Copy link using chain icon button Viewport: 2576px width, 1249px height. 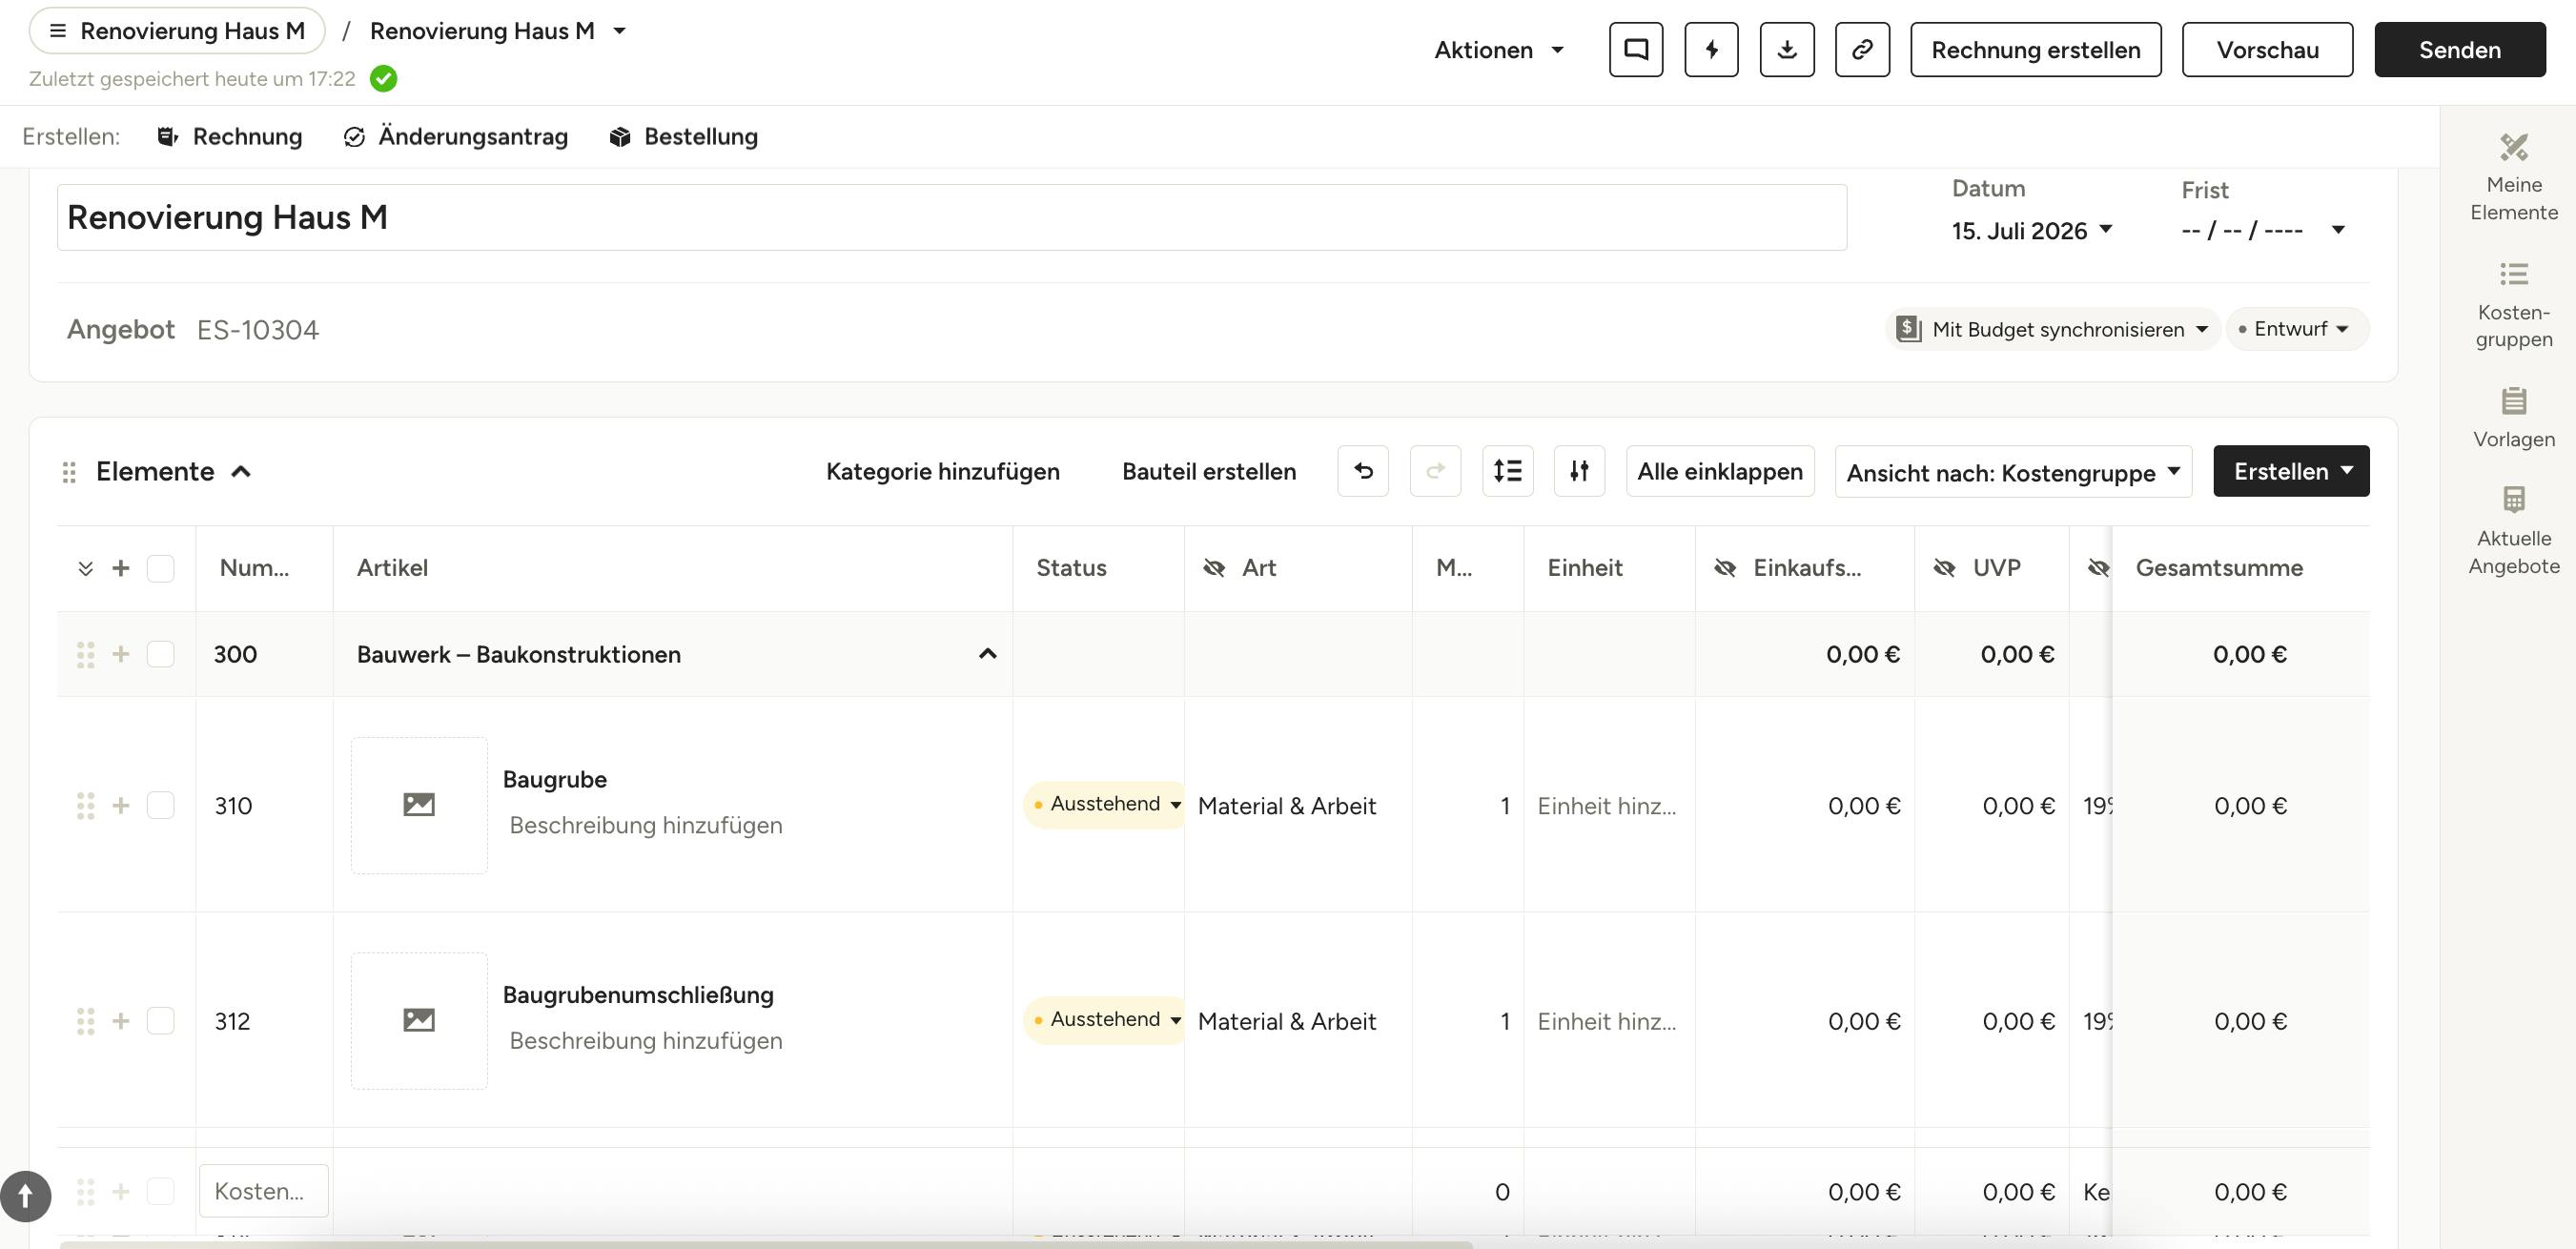pos(1862,50)
